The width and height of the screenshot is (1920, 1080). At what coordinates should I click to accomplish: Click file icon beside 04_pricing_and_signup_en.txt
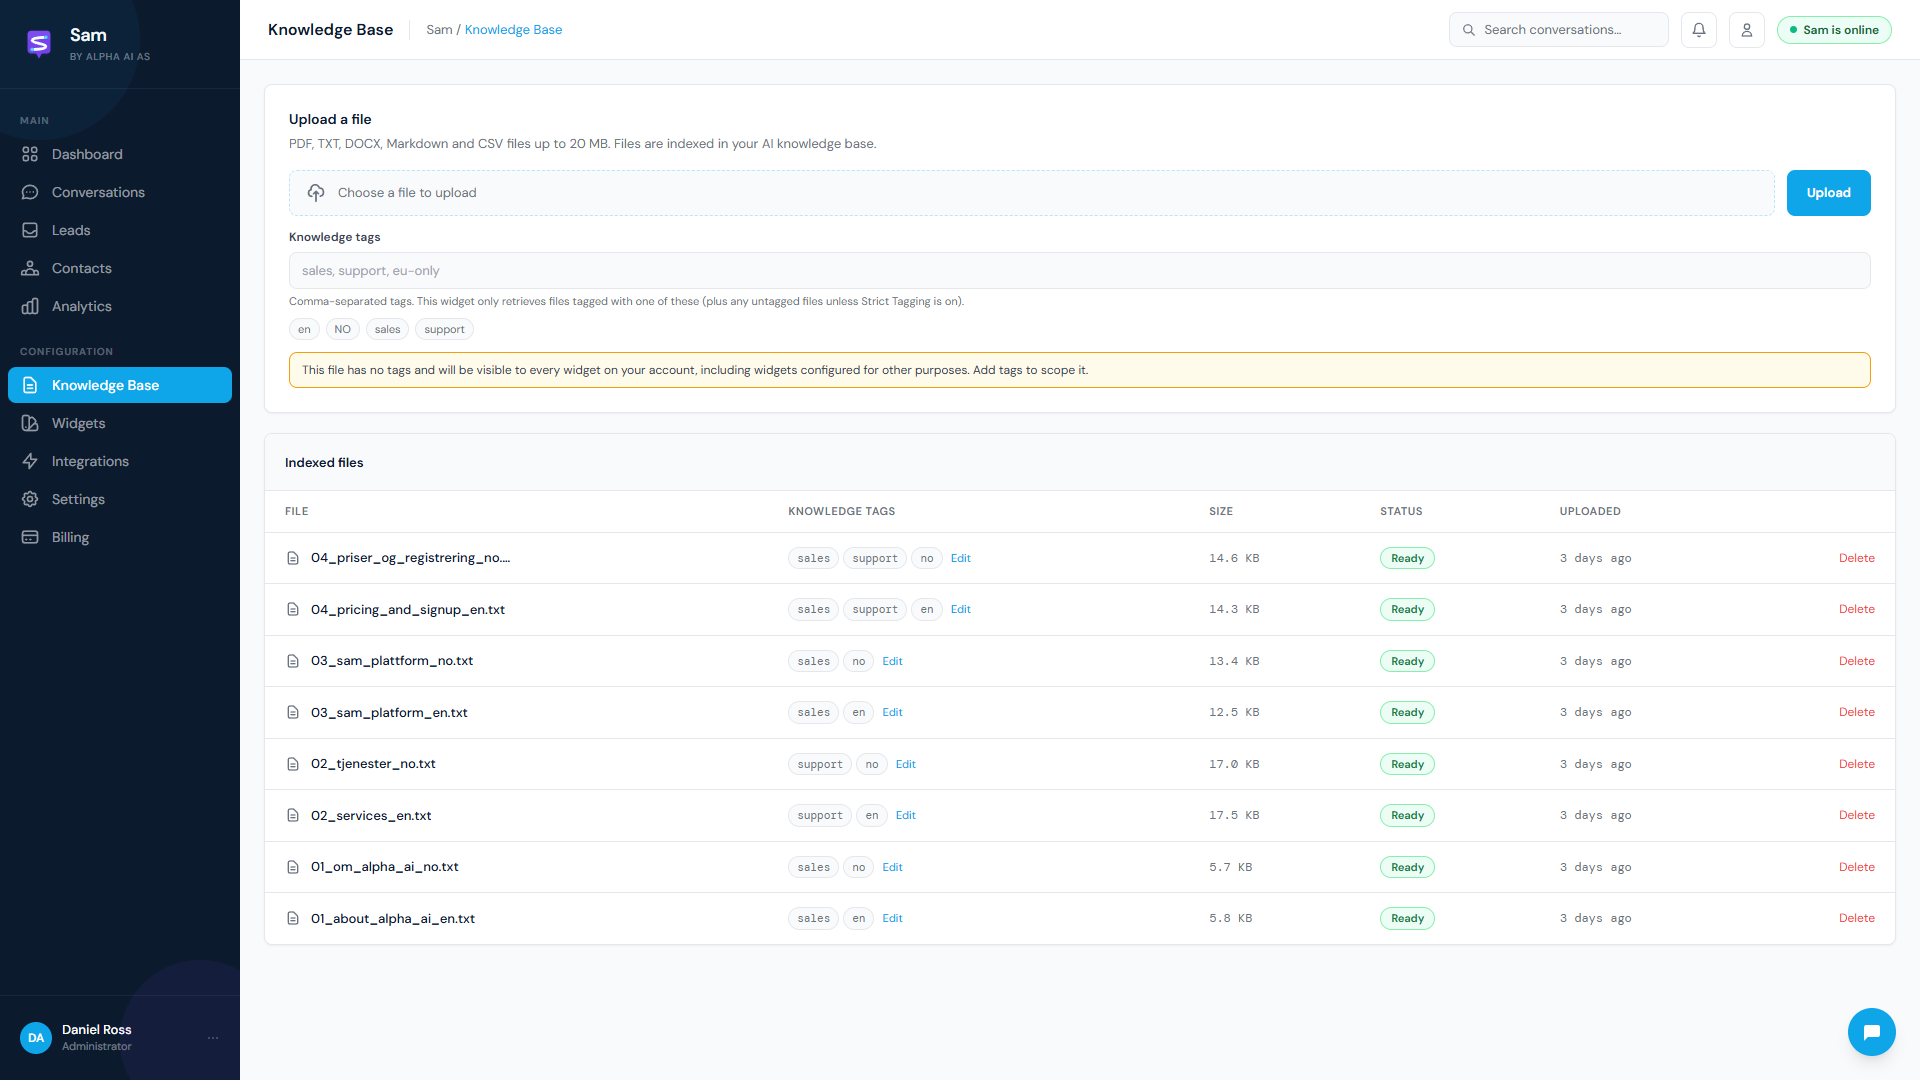tap(293, 610)
